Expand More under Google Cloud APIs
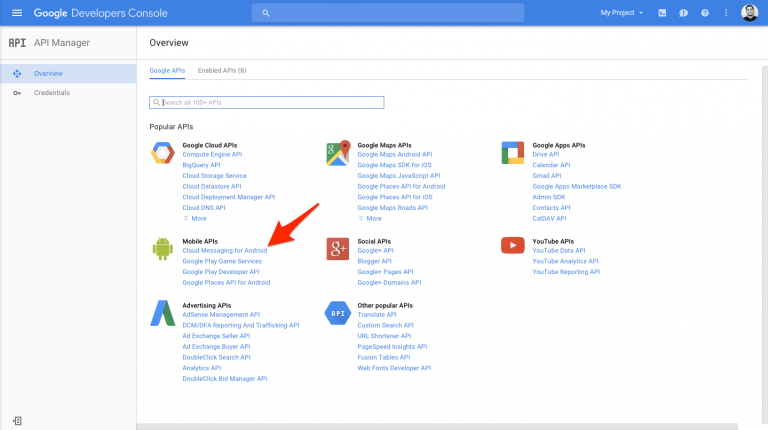The height and width of the screenshot is (430, 768). (195, 218)
